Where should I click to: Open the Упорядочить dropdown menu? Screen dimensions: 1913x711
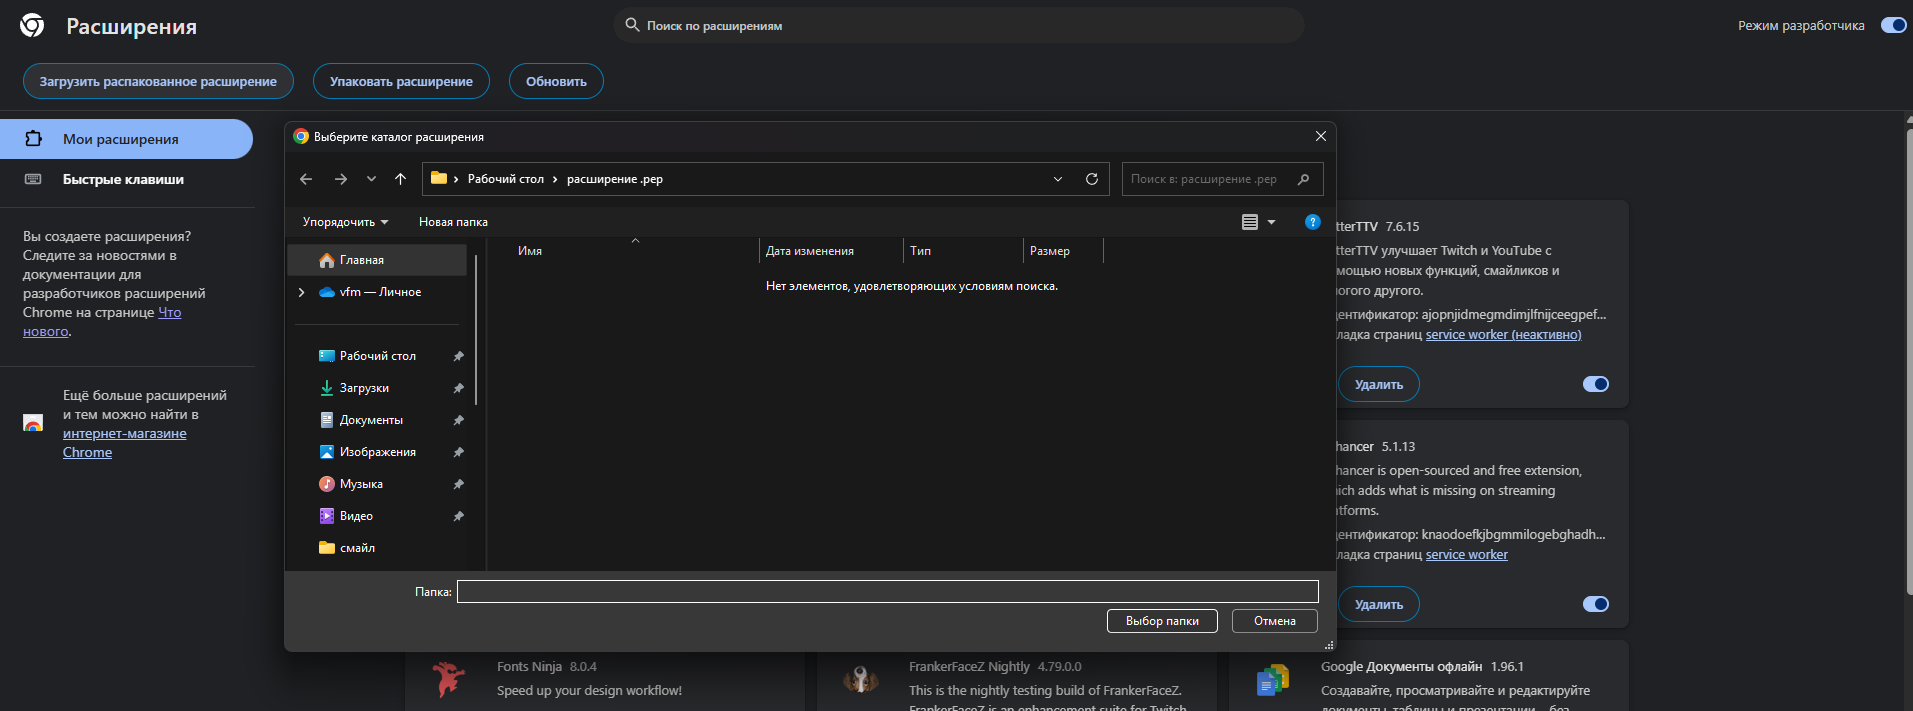coord(345,222)
